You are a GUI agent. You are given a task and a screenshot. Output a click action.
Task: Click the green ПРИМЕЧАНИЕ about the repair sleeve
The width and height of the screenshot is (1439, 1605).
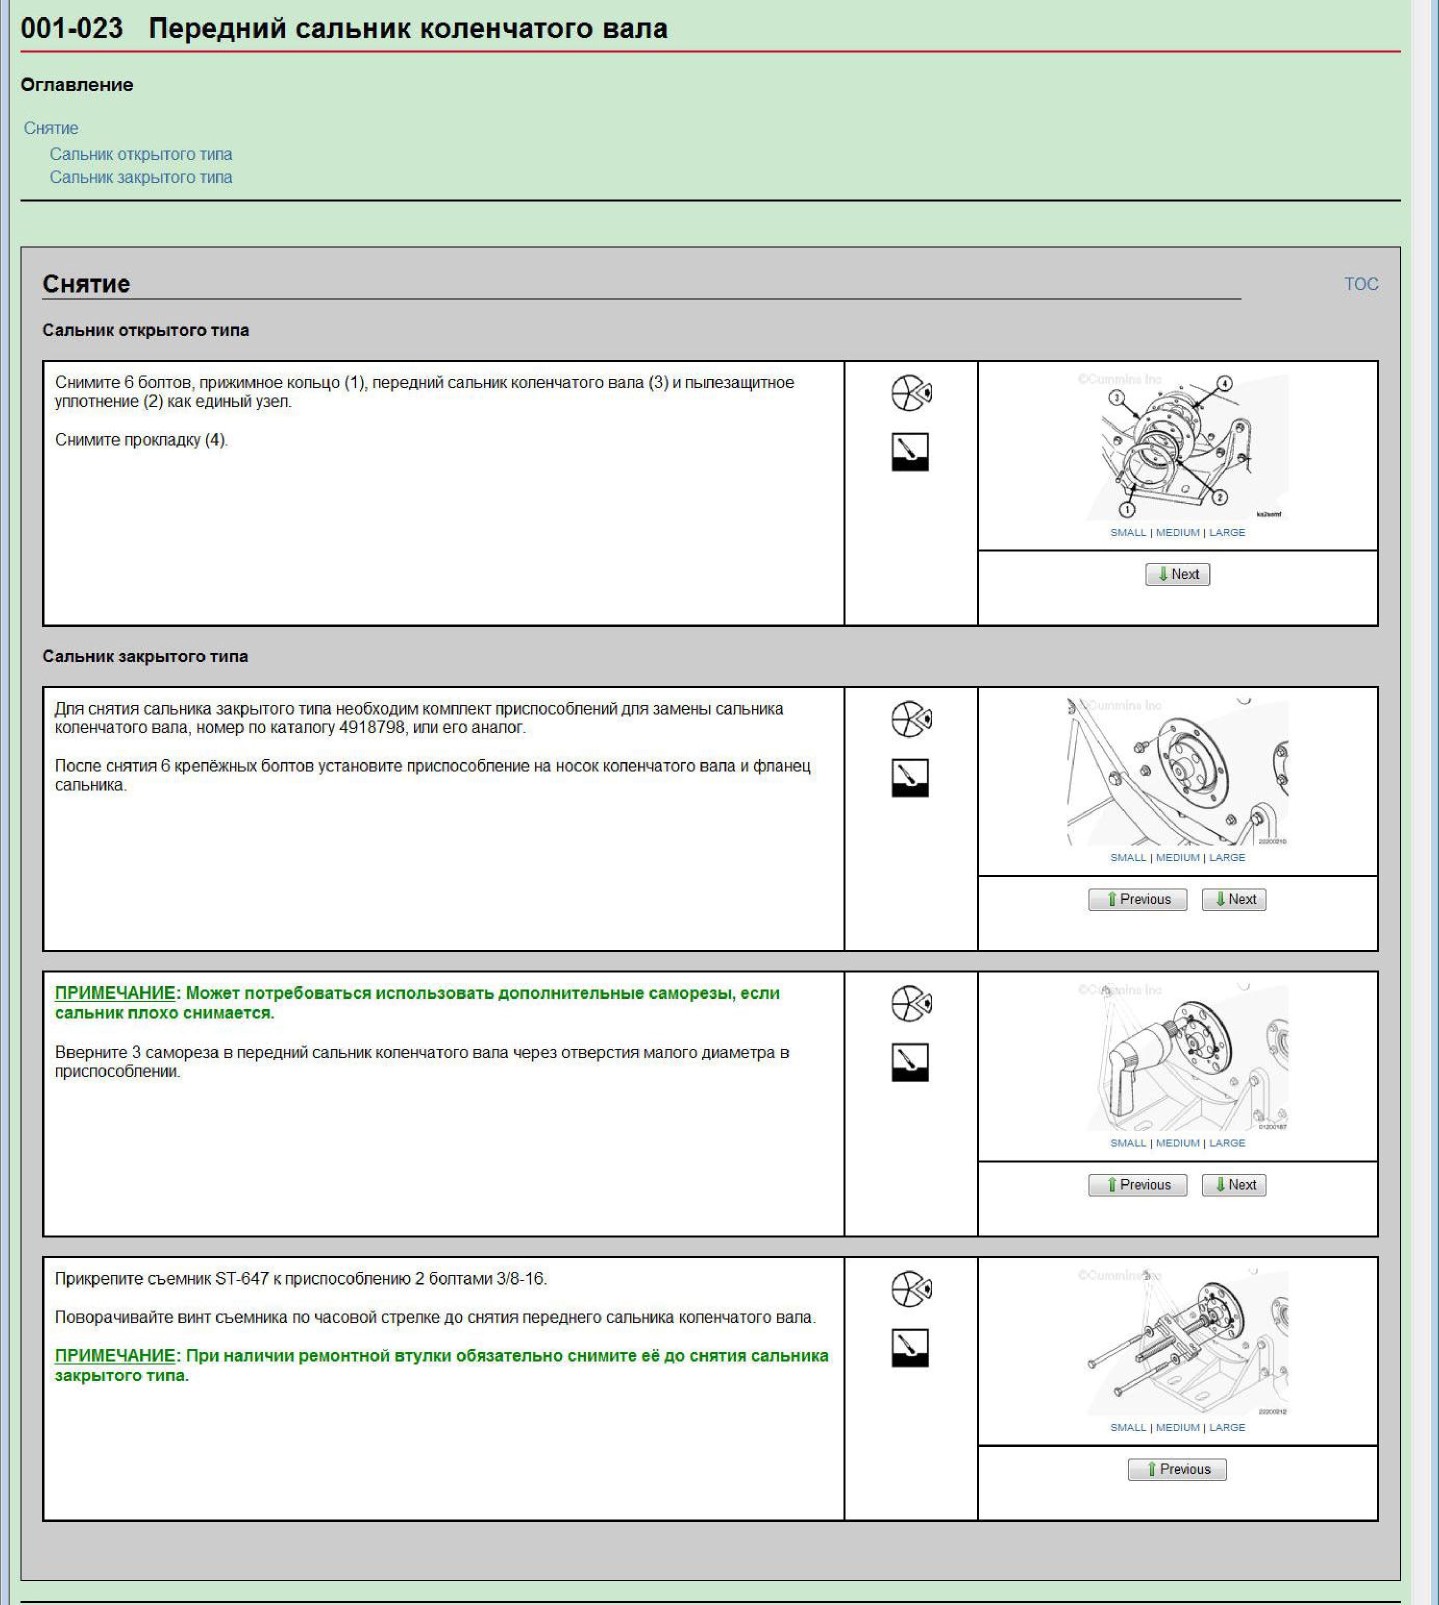click(441, 1365)
